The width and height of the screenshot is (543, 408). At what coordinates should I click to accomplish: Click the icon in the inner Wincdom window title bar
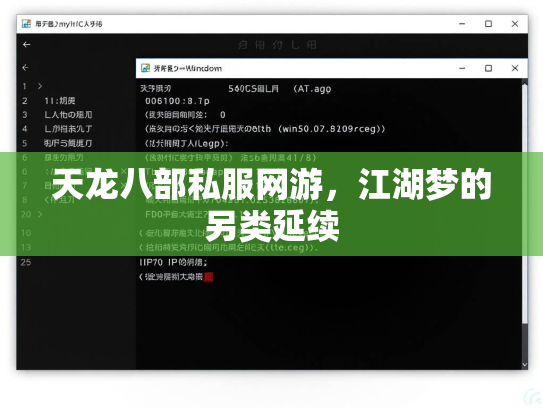click(145, 68)
